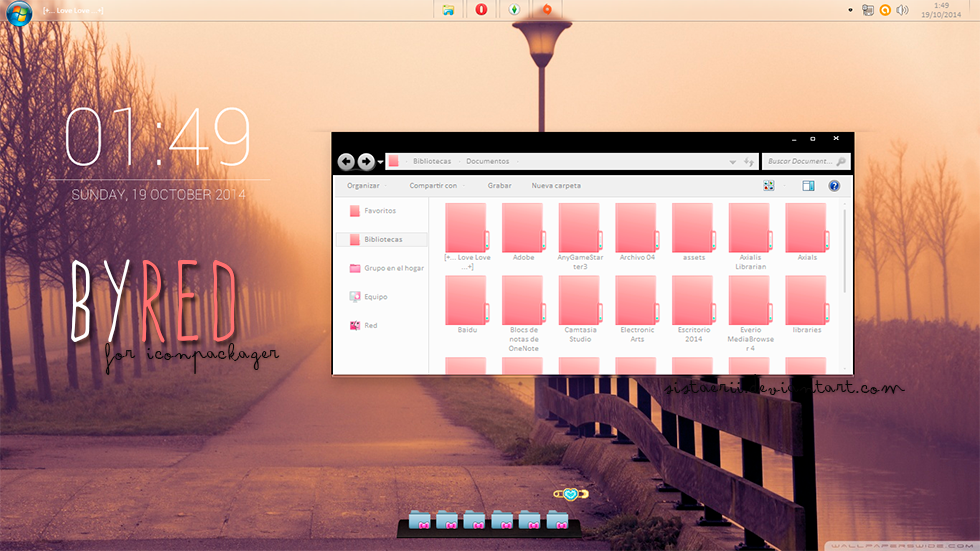Open the green diamond taskbar icon
The image size is (980, 551).
pyautogui.click(x=514, y=9)
